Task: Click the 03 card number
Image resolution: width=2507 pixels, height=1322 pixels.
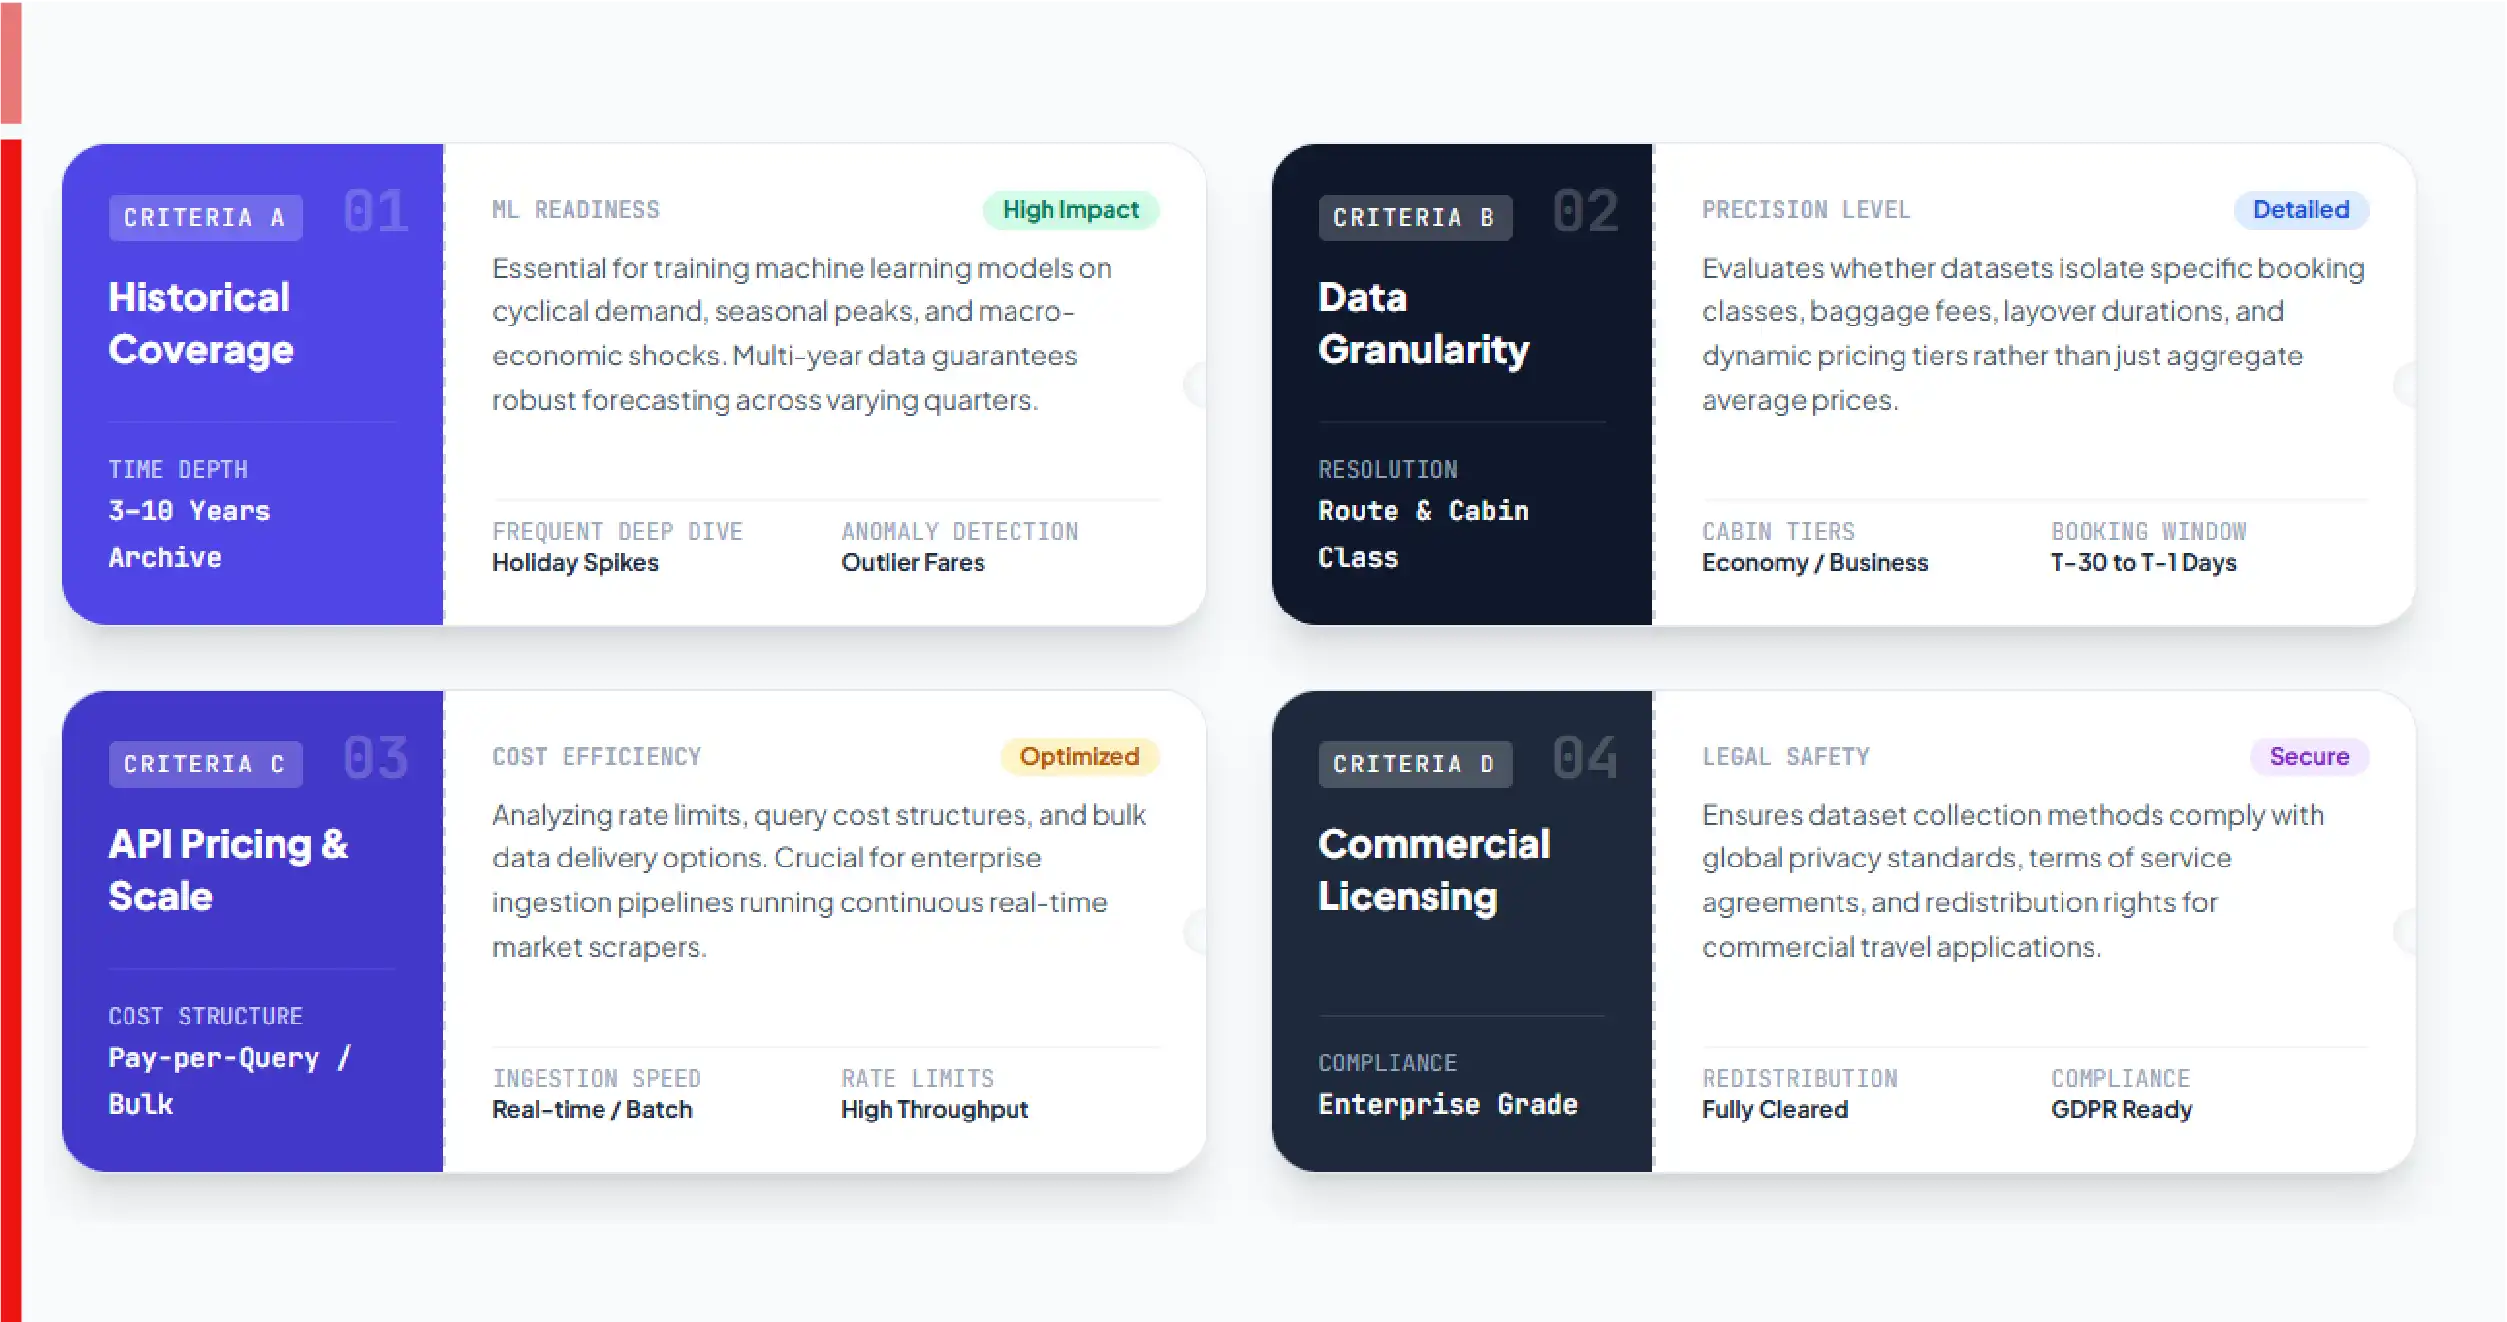Action: pos(376,758)
